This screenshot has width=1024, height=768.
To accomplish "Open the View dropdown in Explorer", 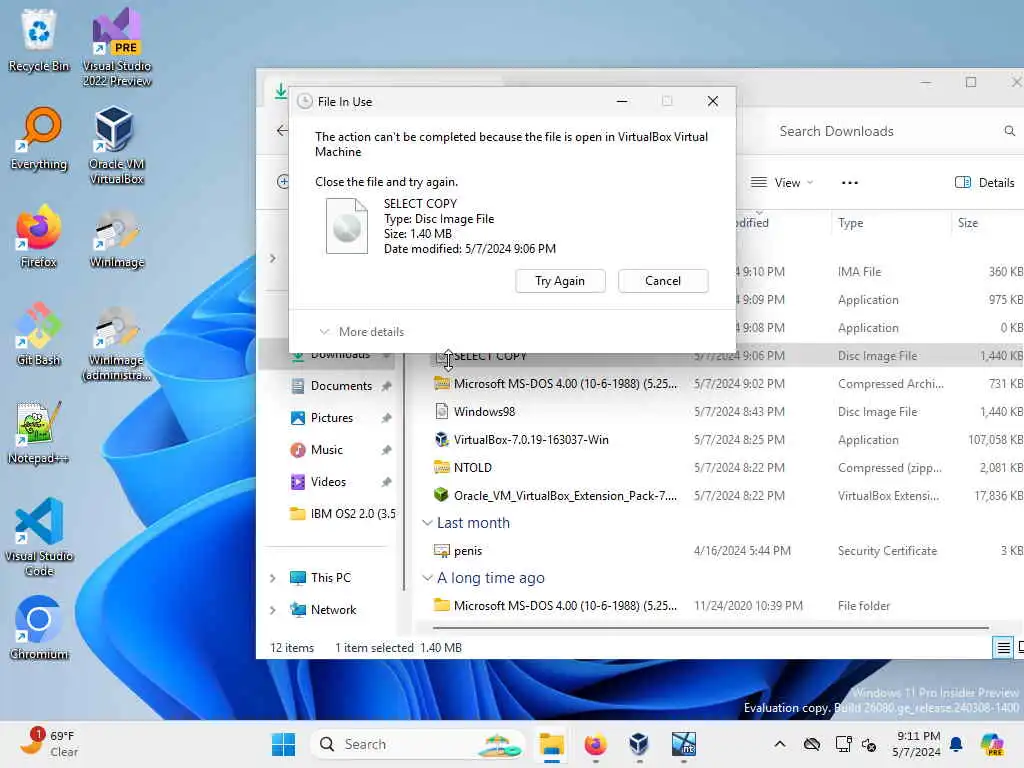I will coord(782,183).
